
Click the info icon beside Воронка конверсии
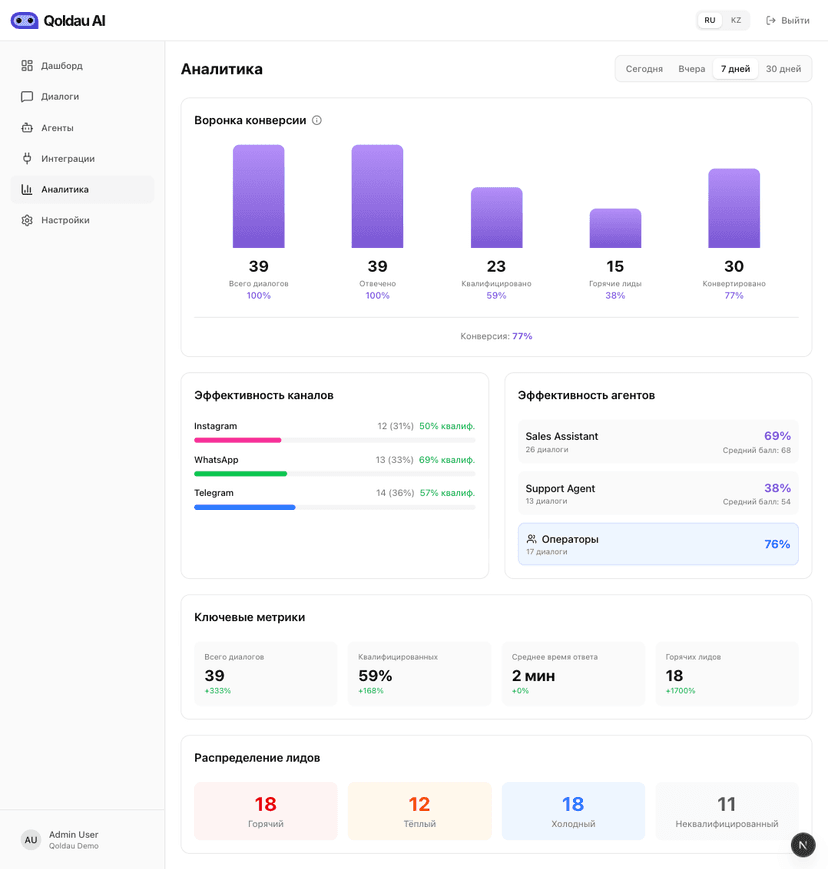tap(317, 119)
